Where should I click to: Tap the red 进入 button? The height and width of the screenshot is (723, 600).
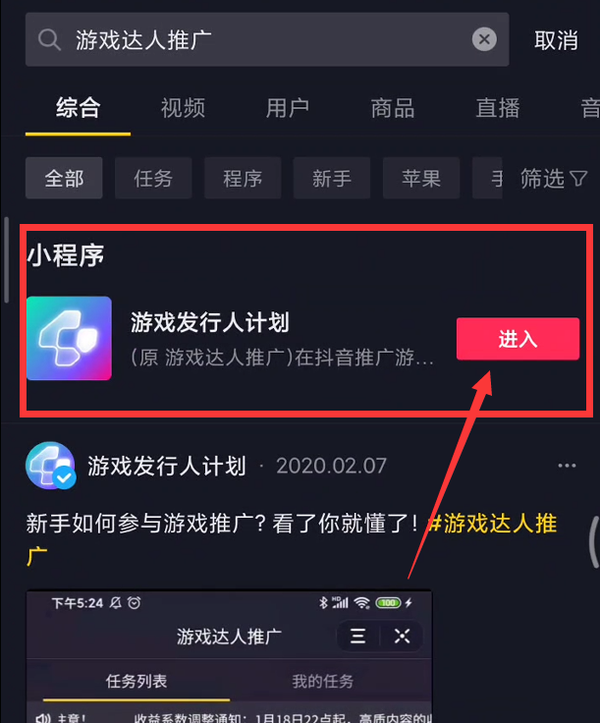[x=518, y=338]
